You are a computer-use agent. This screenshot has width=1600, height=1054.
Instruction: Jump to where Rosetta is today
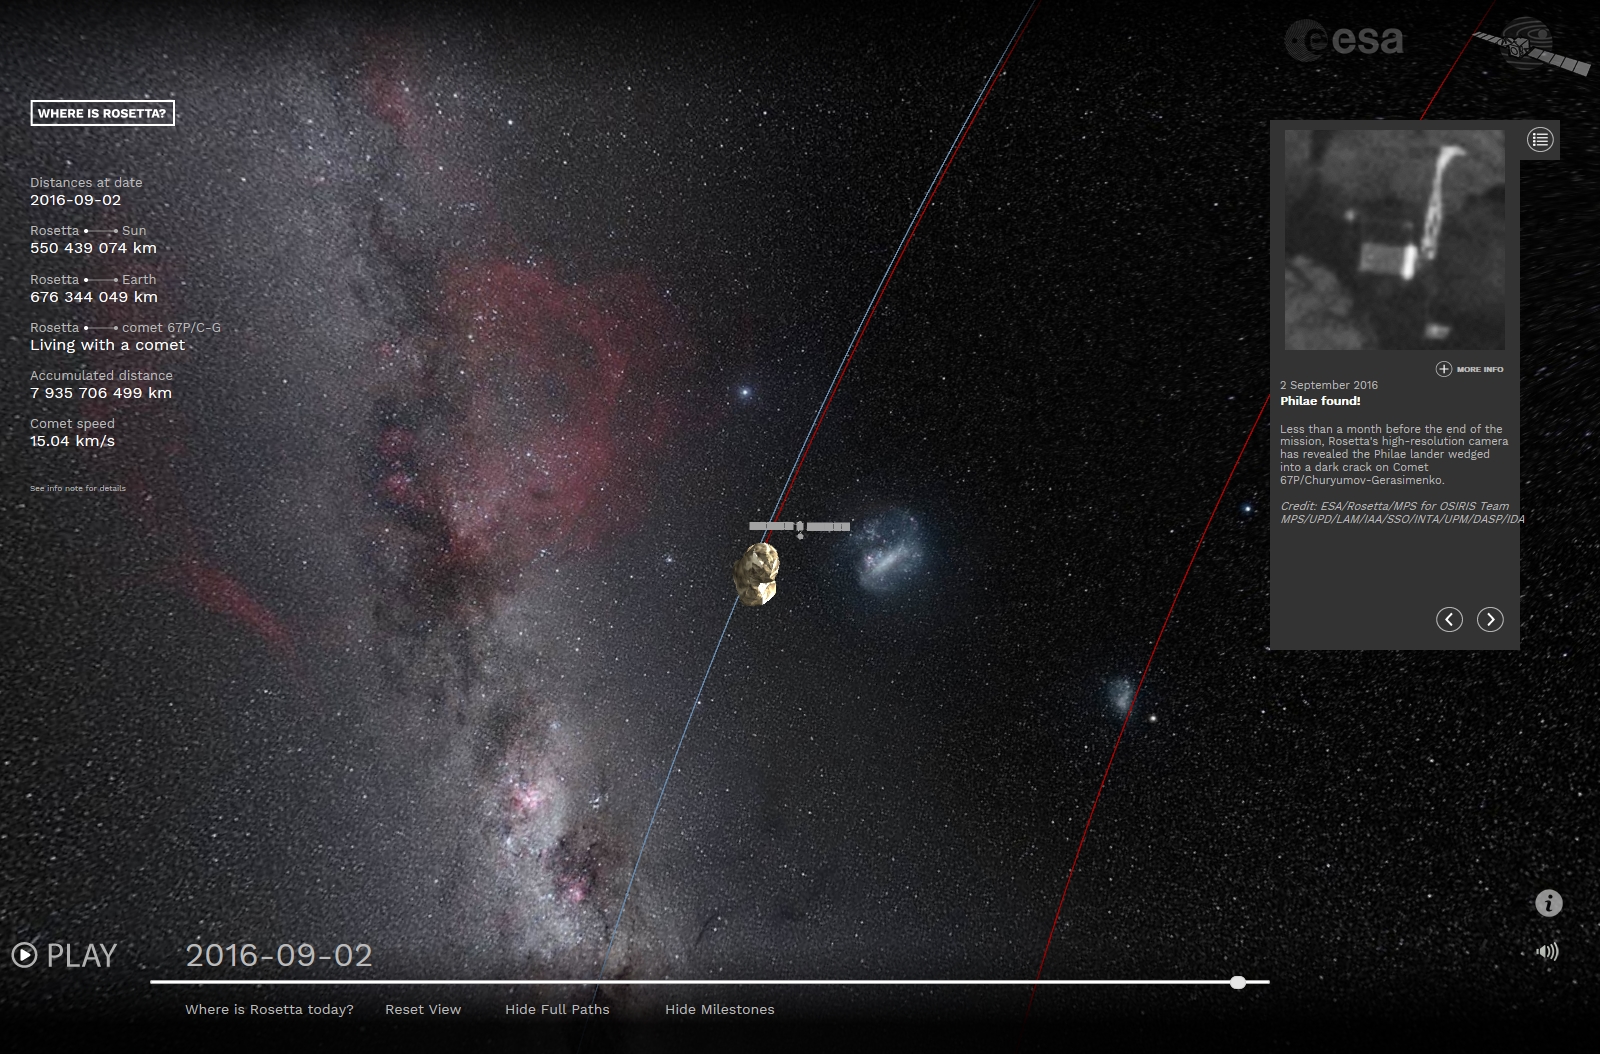point(269,1009)
